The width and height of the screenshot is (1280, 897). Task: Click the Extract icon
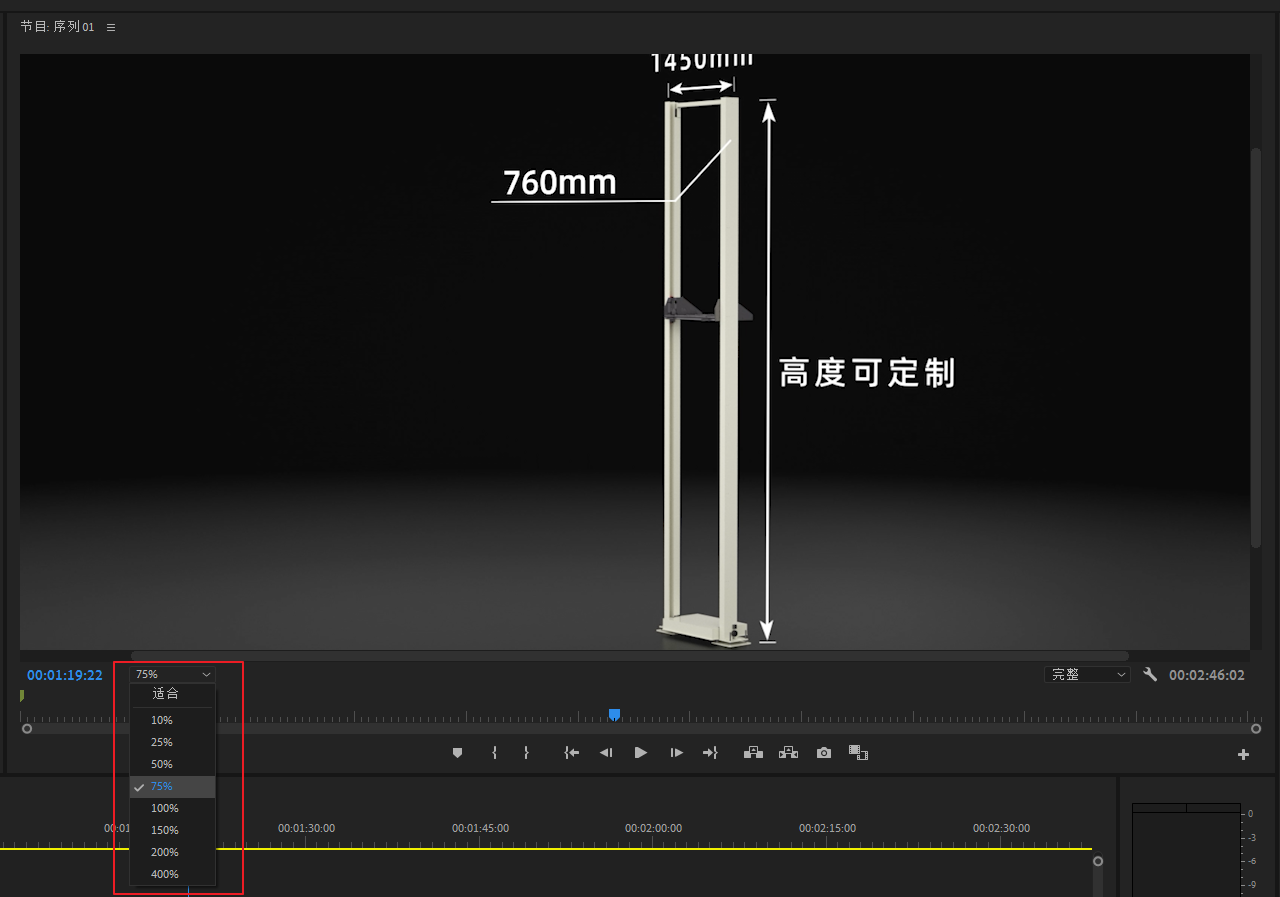[788, 753]
